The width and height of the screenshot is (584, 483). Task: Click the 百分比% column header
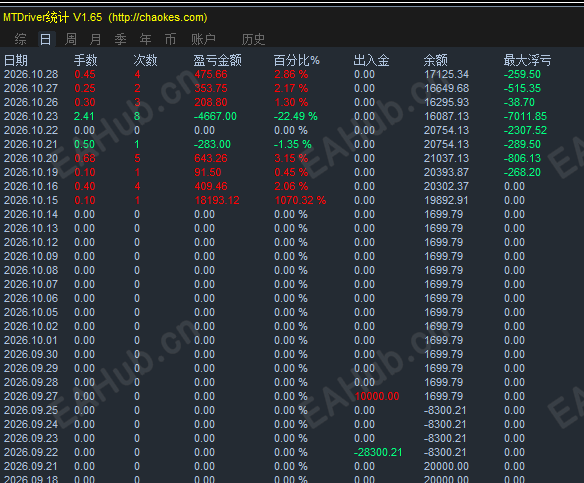click(296, 60)
